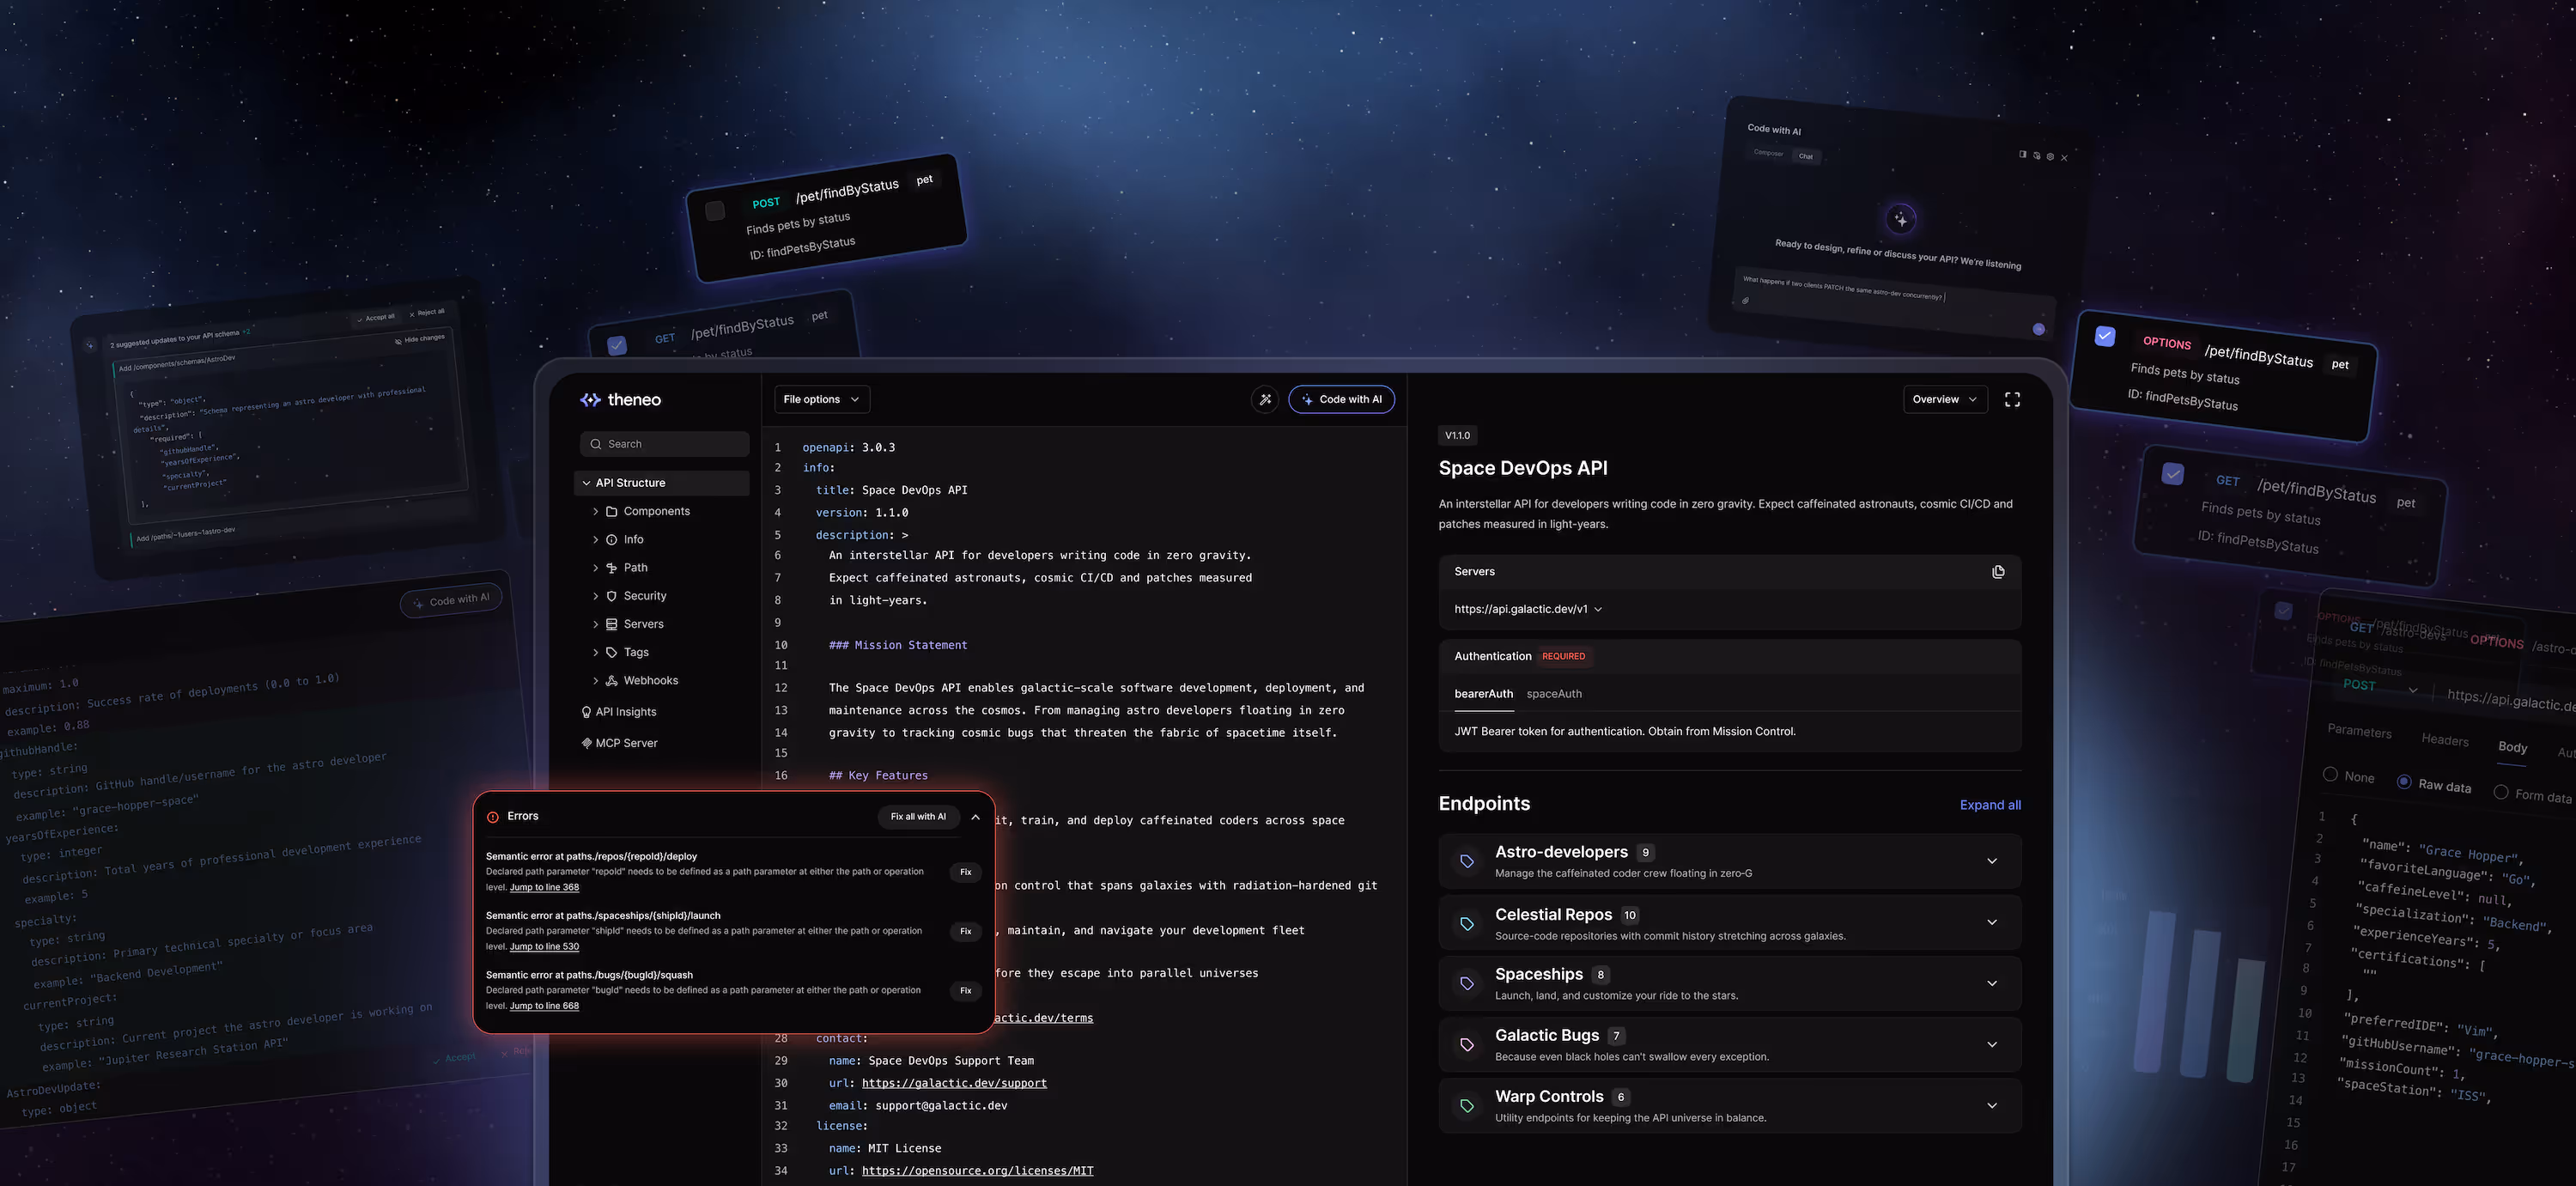Uncheck the OPTIONS /pet/findByStatus checkbox
Image resolution: width=2576 pixels, height=1186 pixels.
click(2105, 336)
